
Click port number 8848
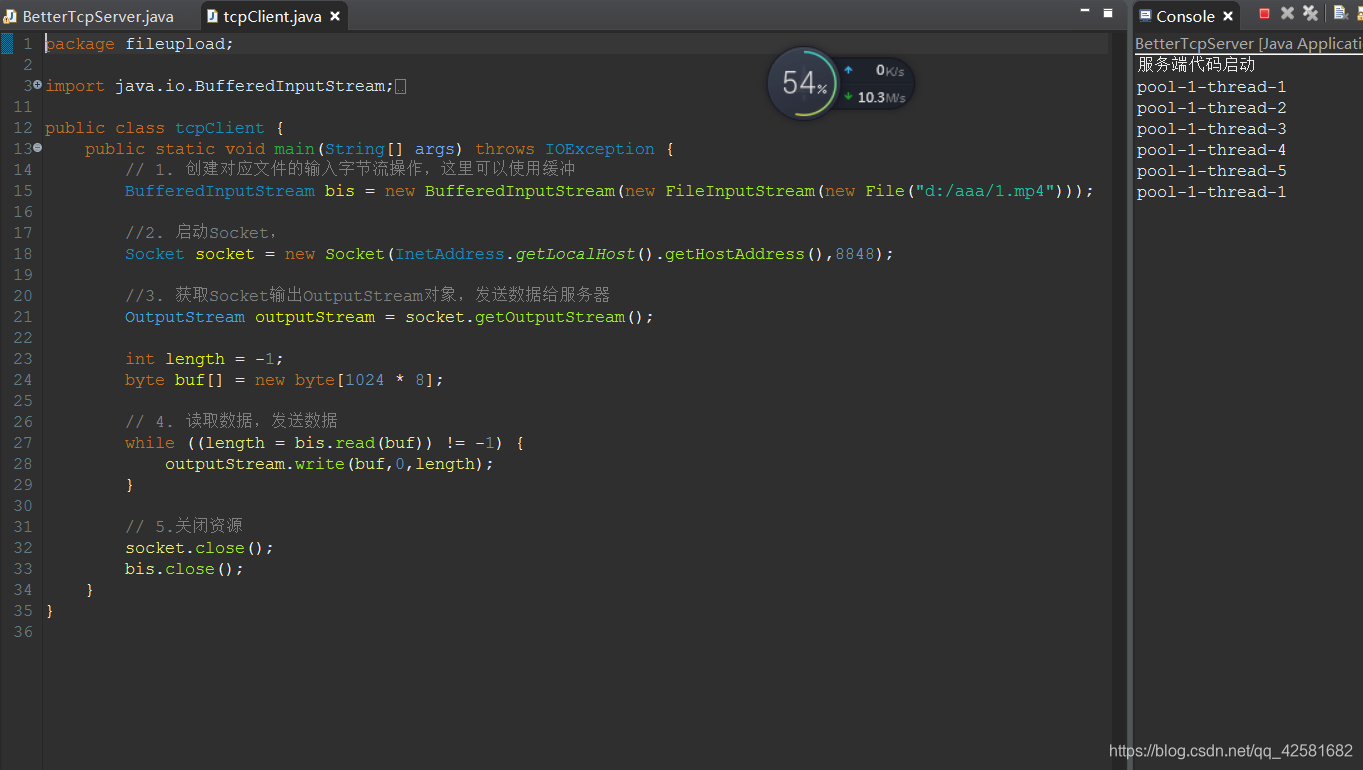[855, 254]
